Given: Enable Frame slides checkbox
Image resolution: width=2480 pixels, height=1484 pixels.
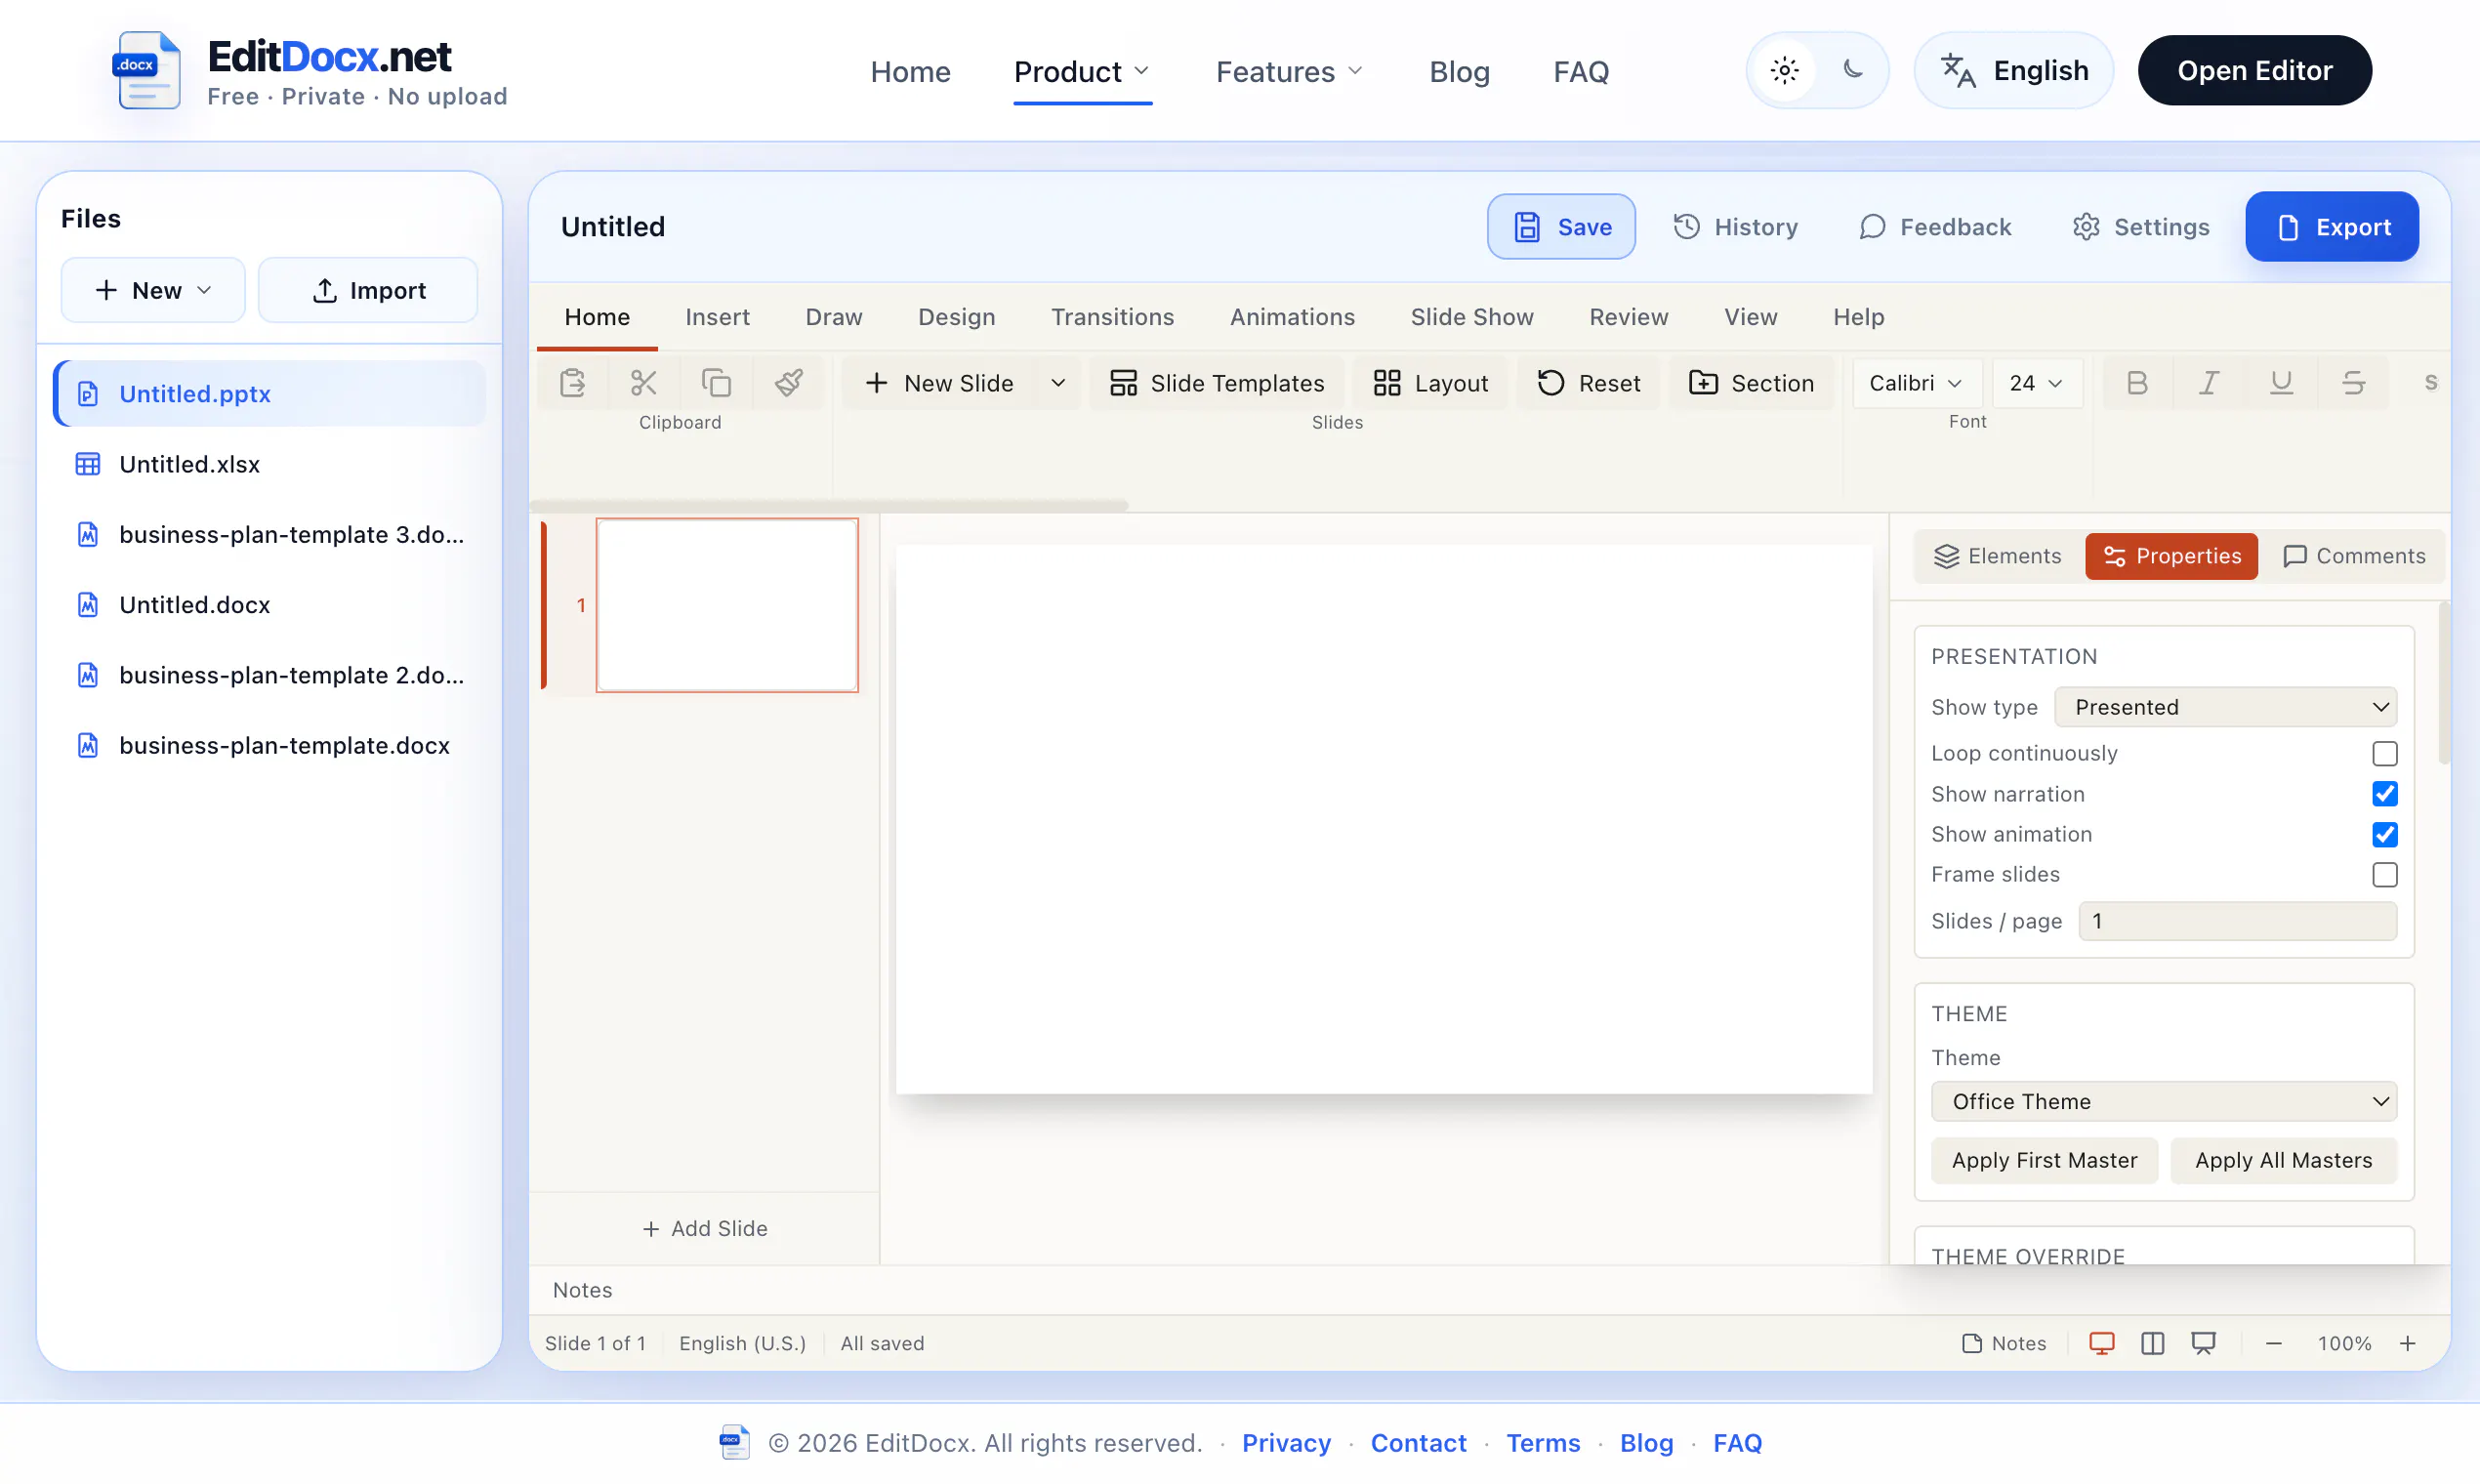Looking at the screenshot, I should [2384, 874].
